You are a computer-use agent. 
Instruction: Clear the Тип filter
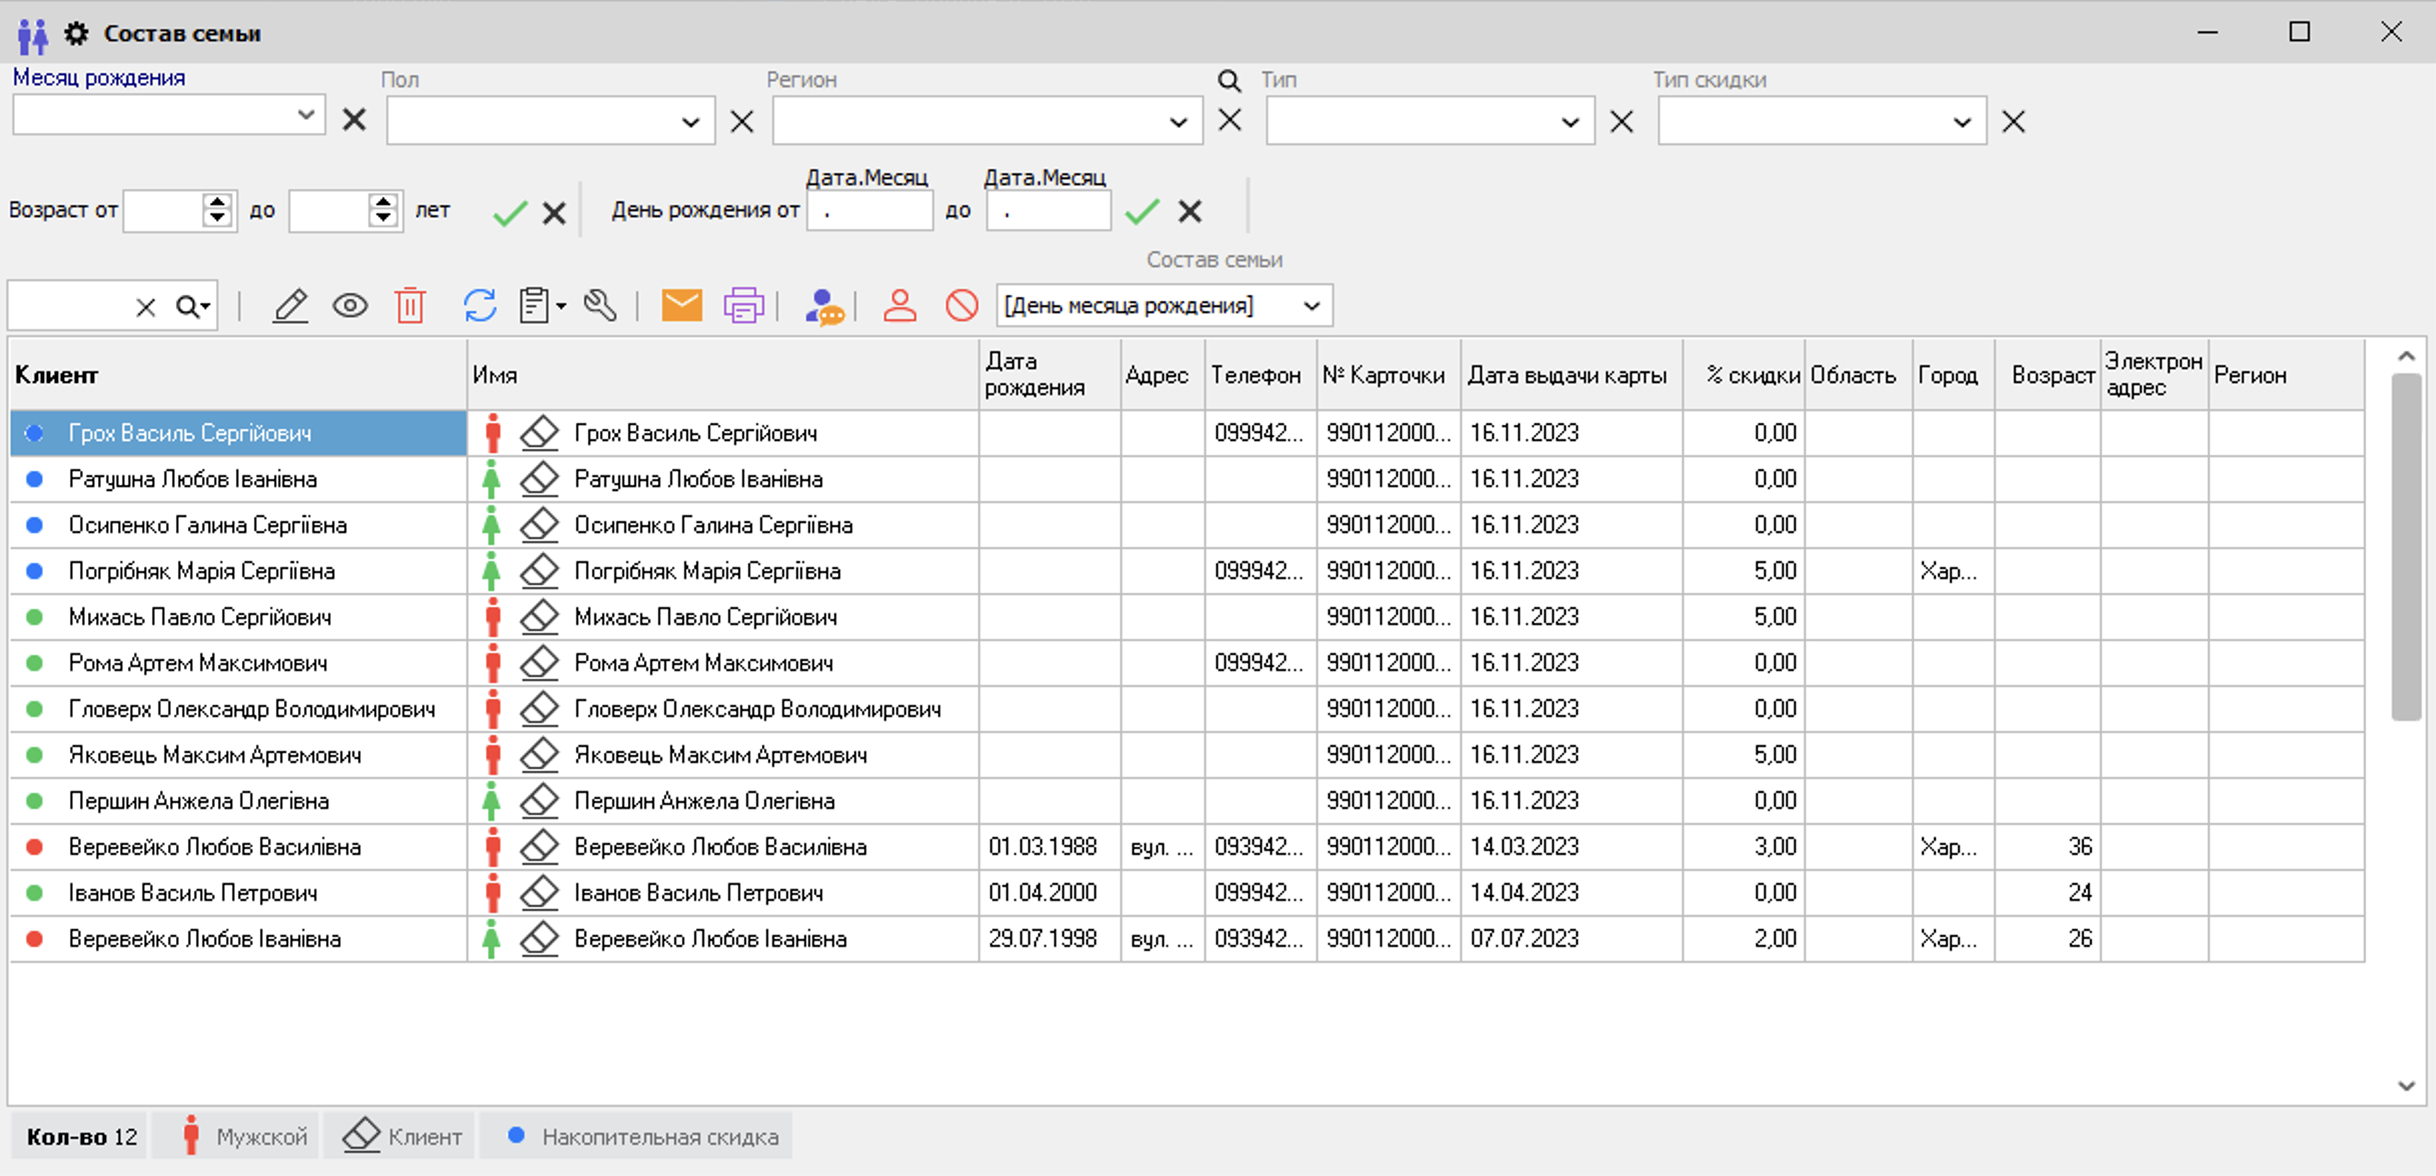click(1622, 122)
